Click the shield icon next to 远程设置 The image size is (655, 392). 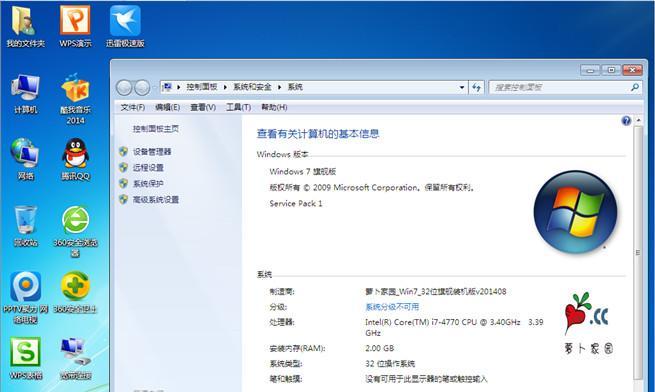(123, 167)
